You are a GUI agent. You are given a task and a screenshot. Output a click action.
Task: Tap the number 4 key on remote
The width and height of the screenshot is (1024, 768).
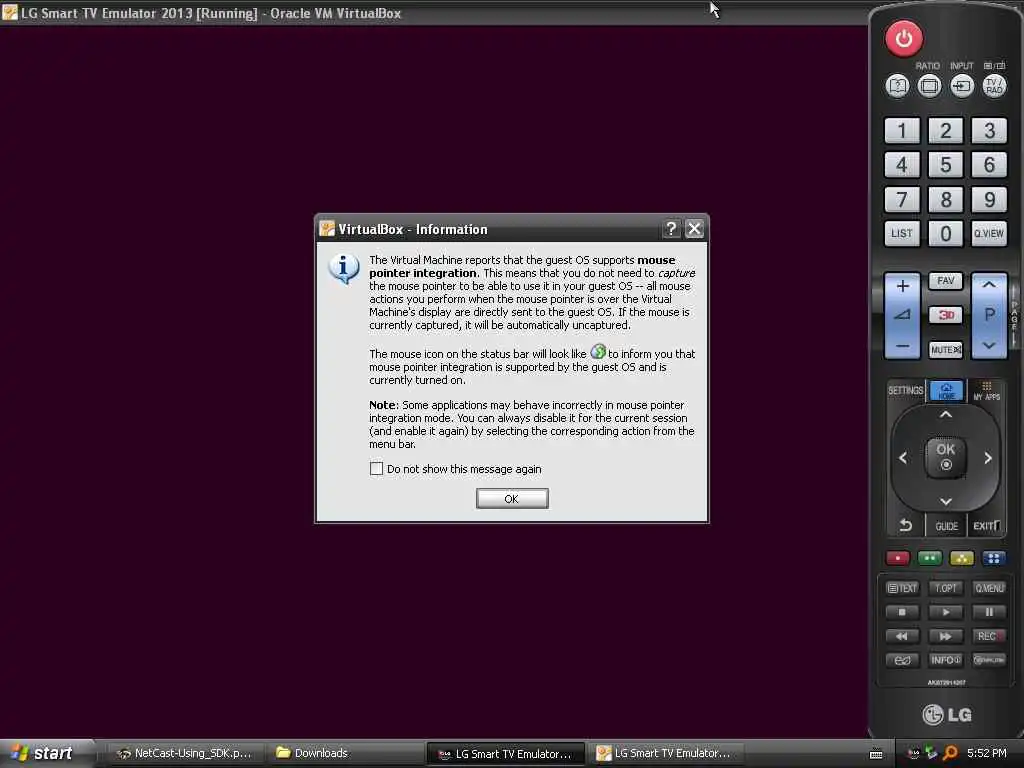pyautogui.click(x=902, y=165)
